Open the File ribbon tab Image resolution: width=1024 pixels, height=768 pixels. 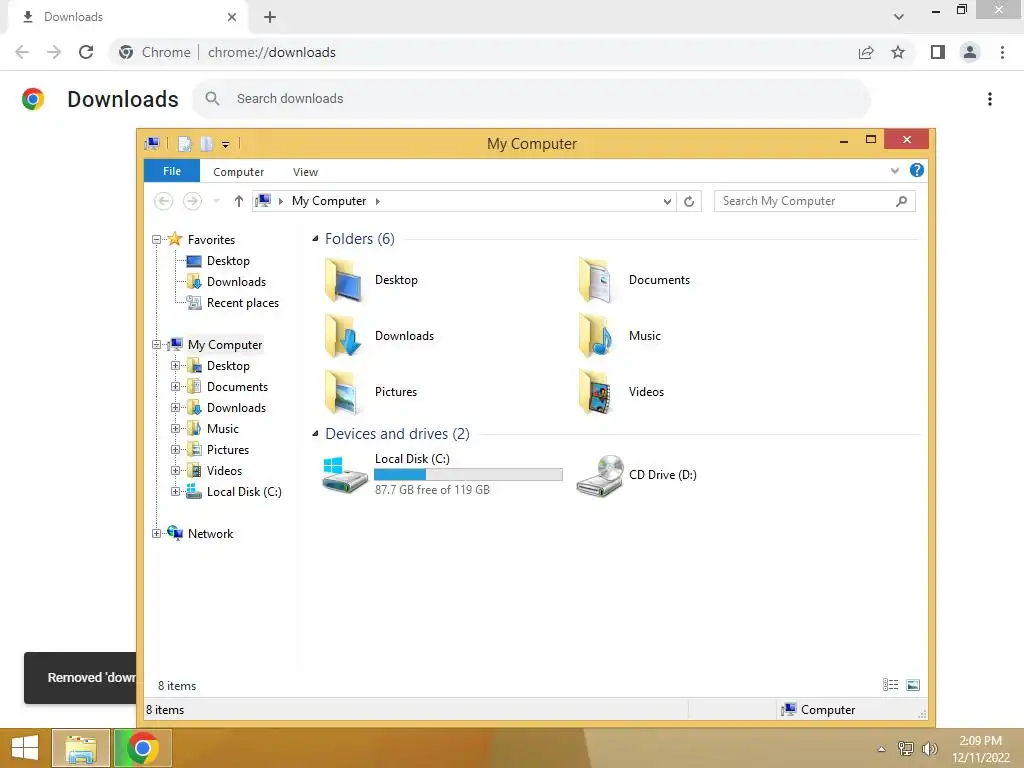click(172, 171)
